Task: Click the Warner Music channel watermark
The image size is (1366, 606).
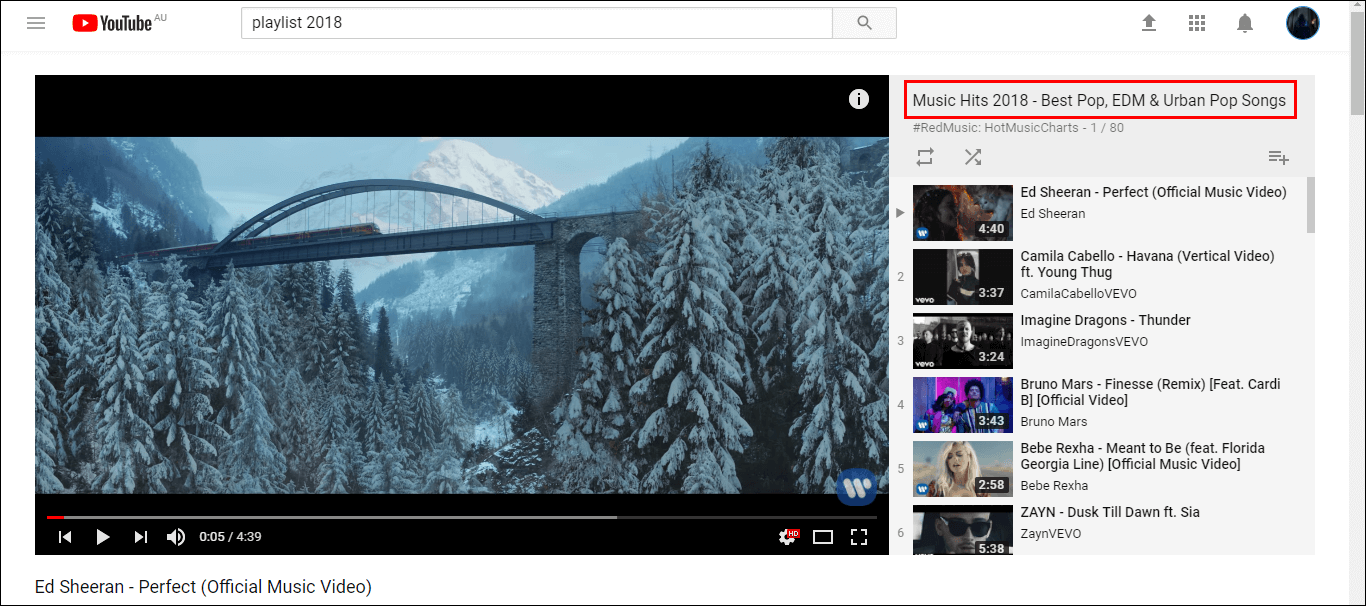Action: coord(856,487)
